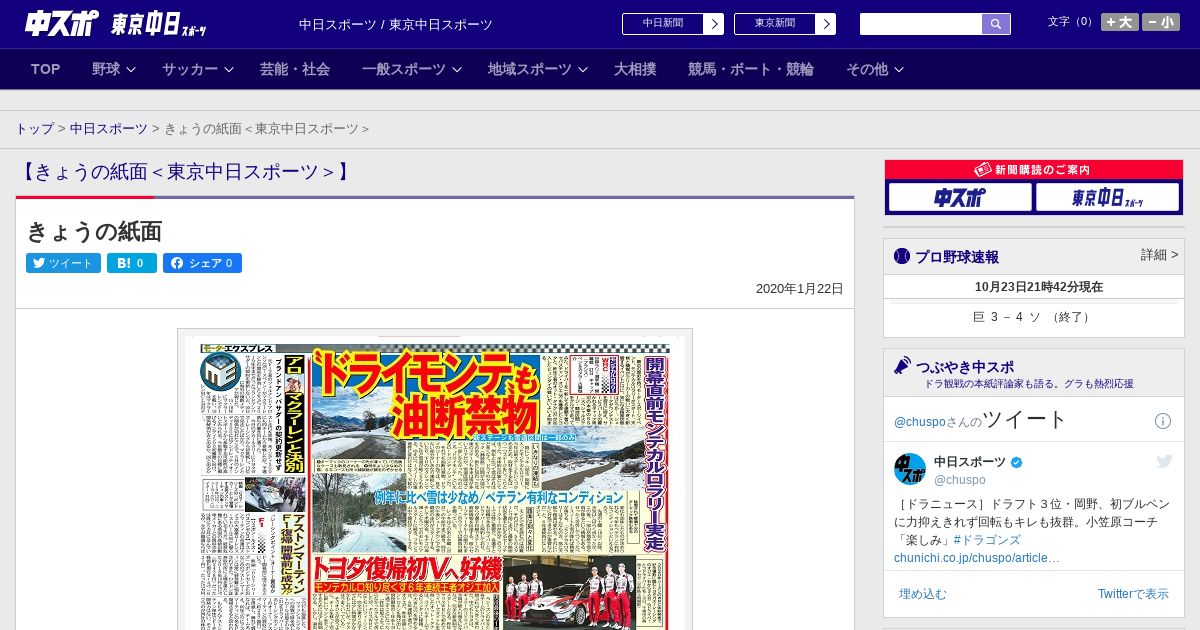1200x630 pixels.
Task: Click the arrow next to 東京新聞
Action: 826,24
